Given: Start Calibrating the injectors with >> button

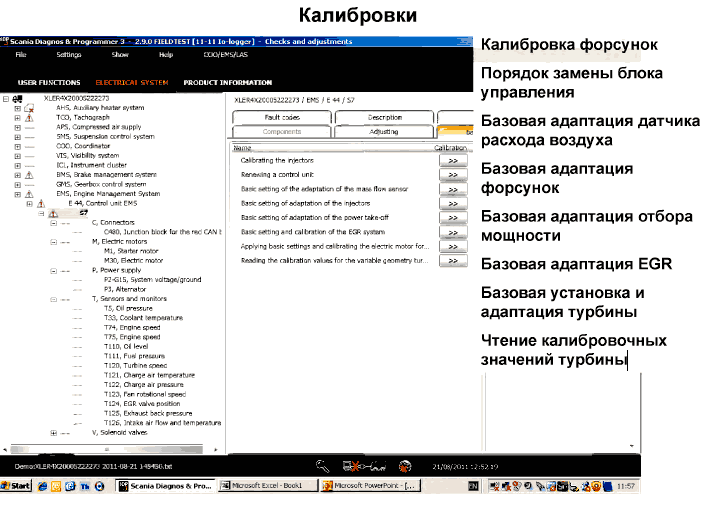Looking at the screenshot, I should click(x=452, y=160).
